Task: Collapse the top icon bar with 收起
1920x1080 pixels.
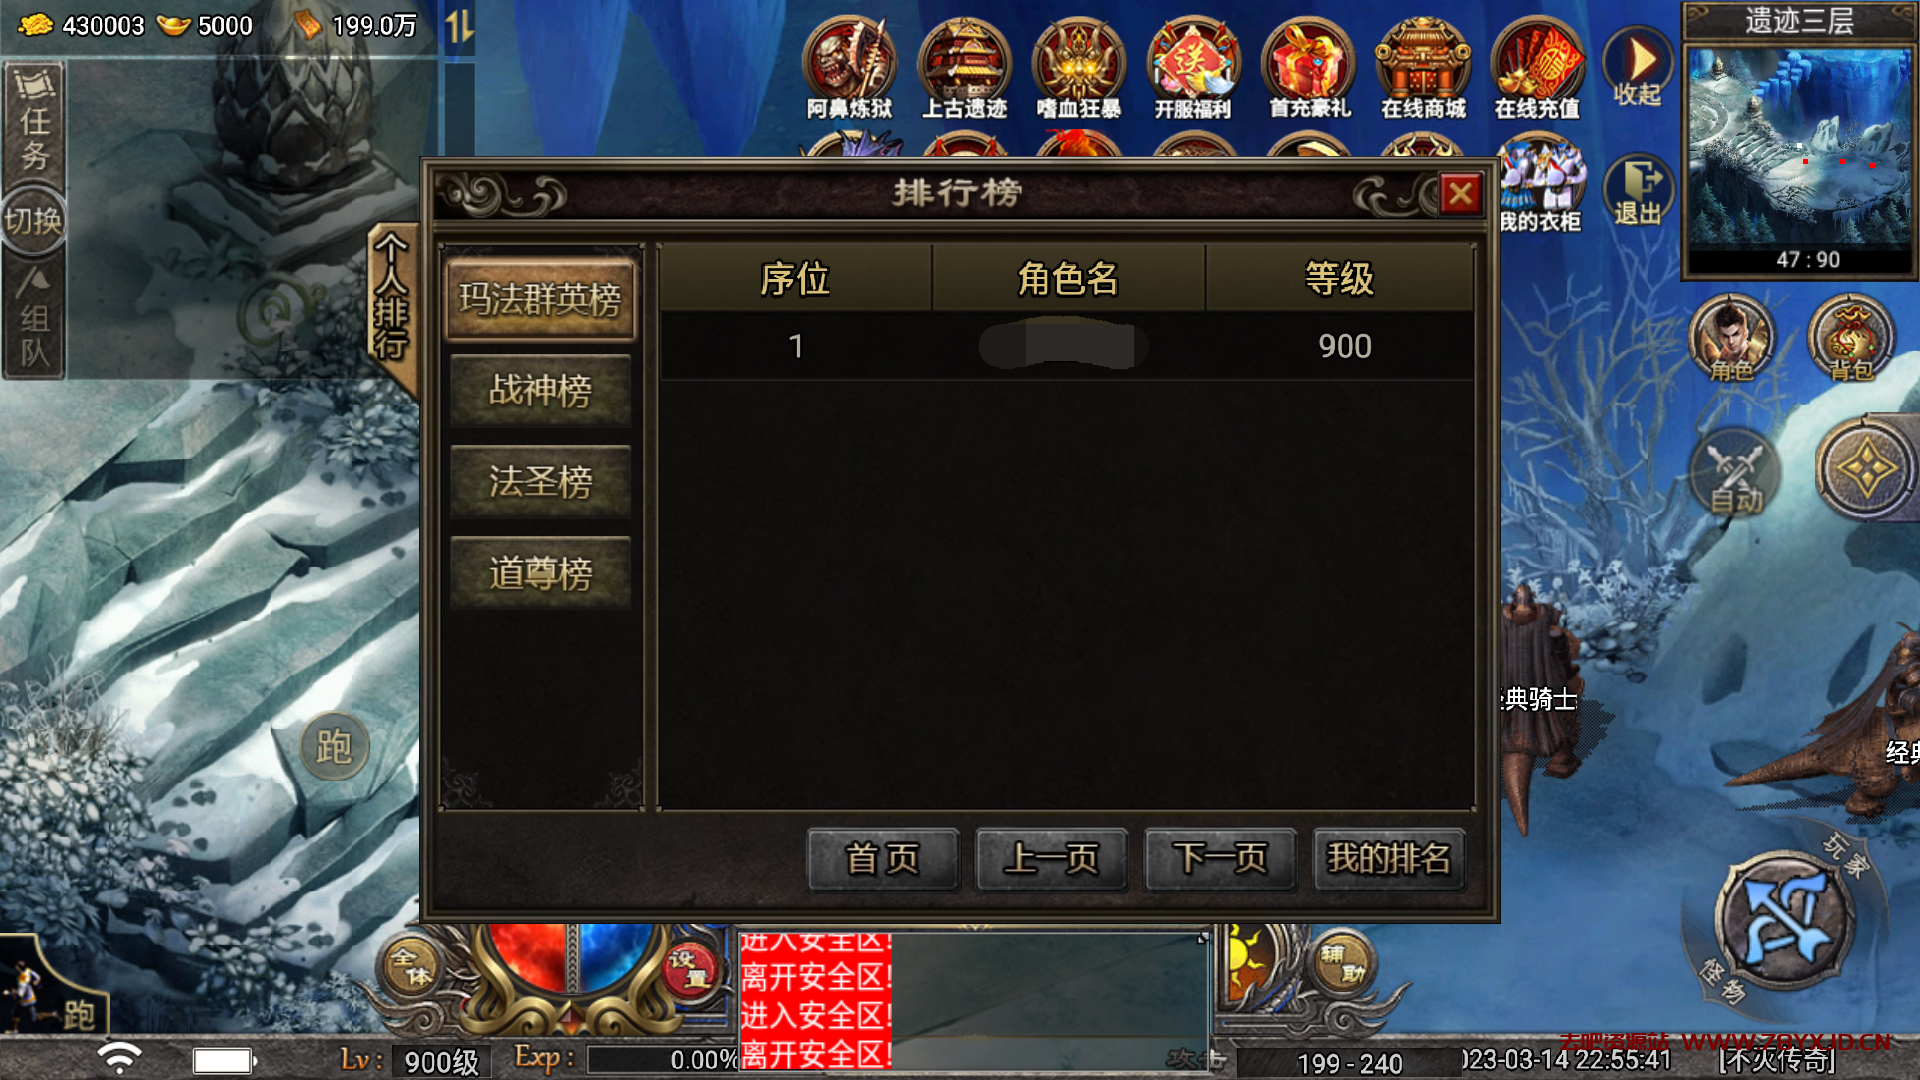Action: (x=1637, y=68)
